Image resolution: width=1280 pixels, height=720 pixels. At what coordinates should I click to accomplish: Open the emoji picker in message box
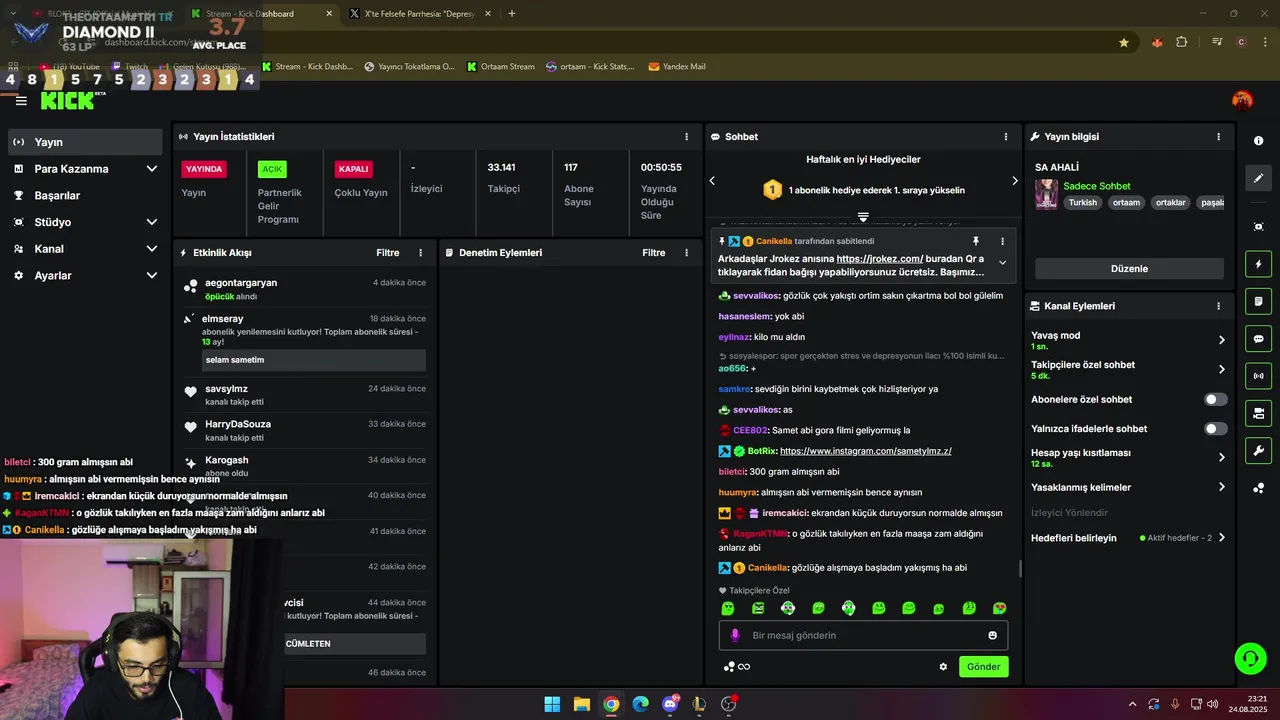(992, 635)
